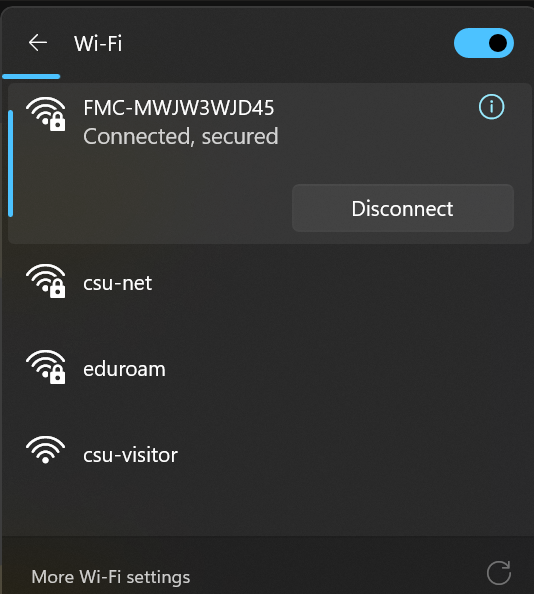534x594 pixels.
Task: Open properties info icon for FMC-MWJW3WJD45
Action: click(491, 107)
